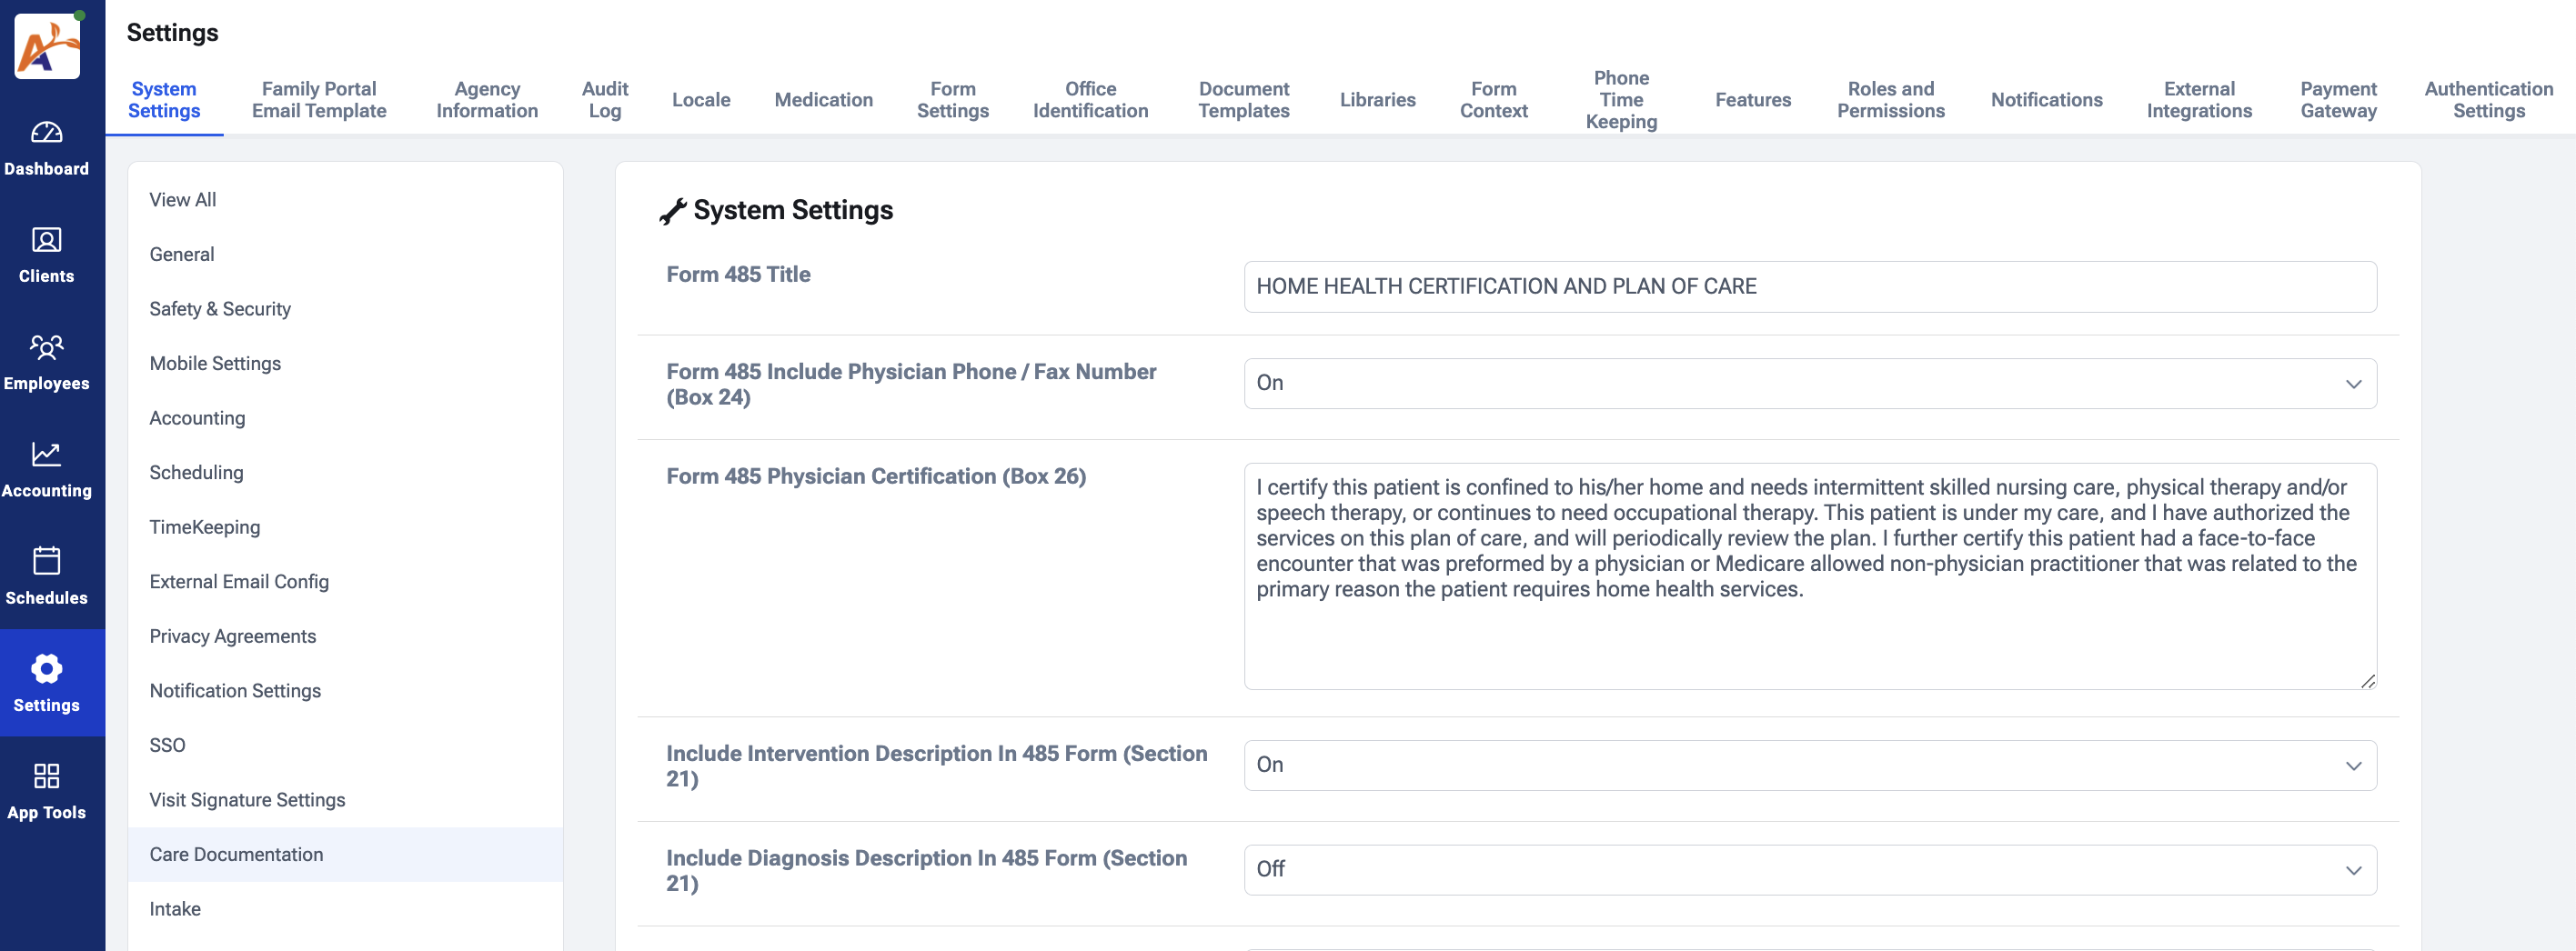Select Safety & Security category

pyautogui.click(x=220, y=309)
